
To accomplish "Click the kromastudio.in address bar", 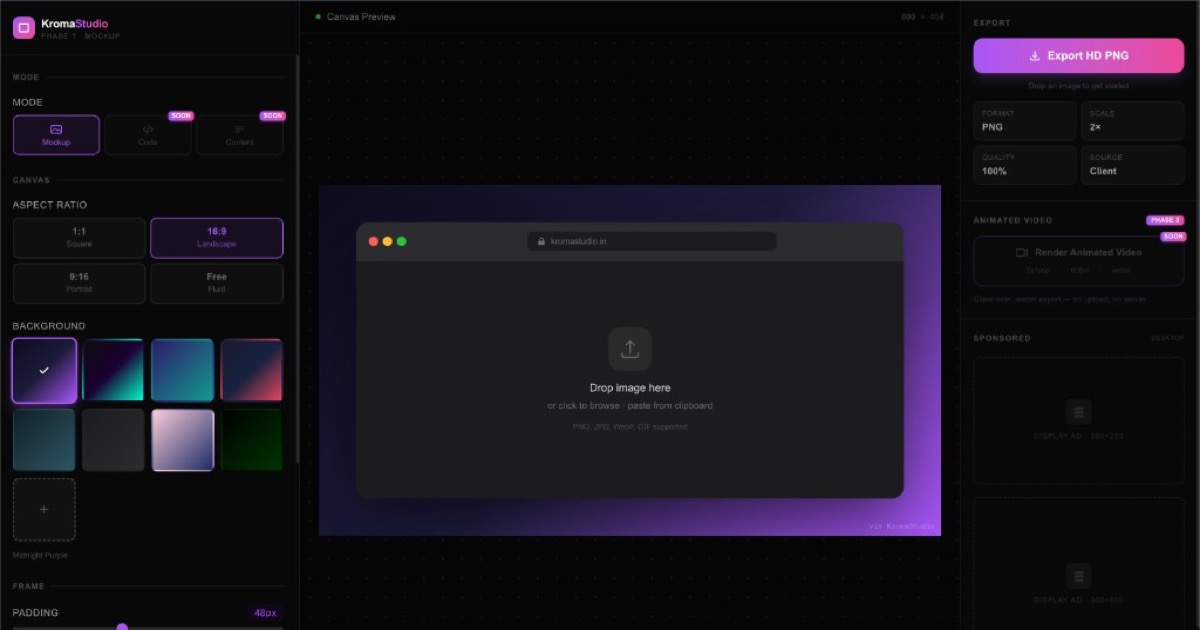I will tap(652, 241).
